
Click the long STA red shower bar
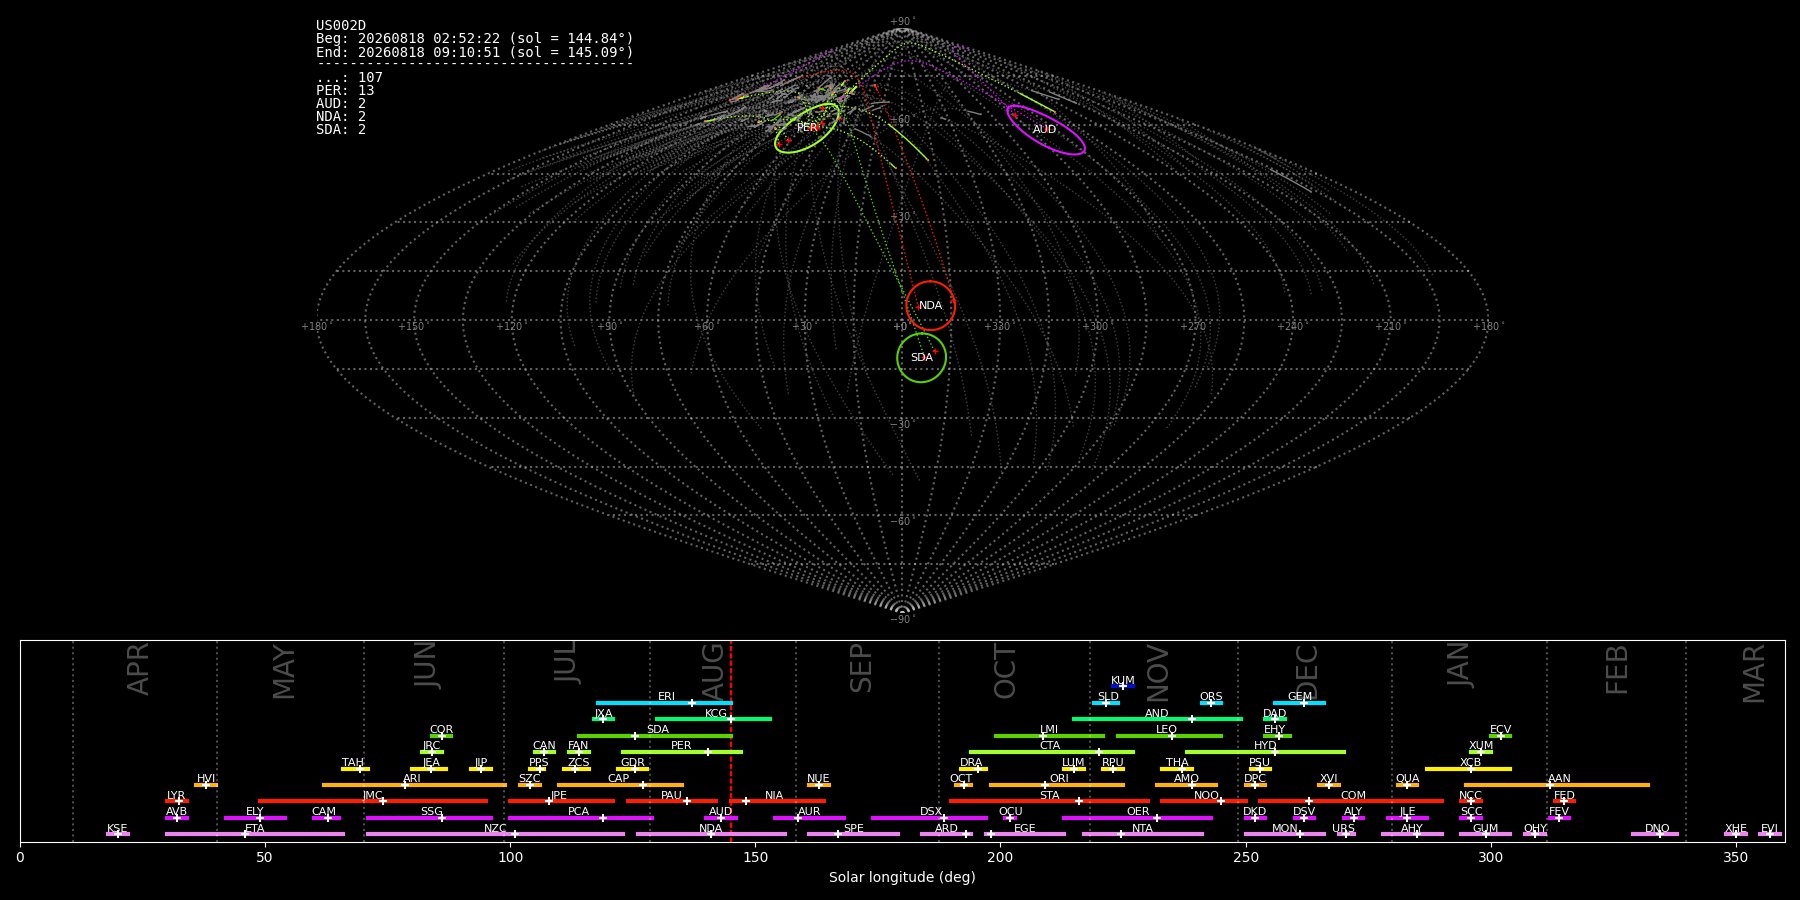click(x=1049, y=801)
